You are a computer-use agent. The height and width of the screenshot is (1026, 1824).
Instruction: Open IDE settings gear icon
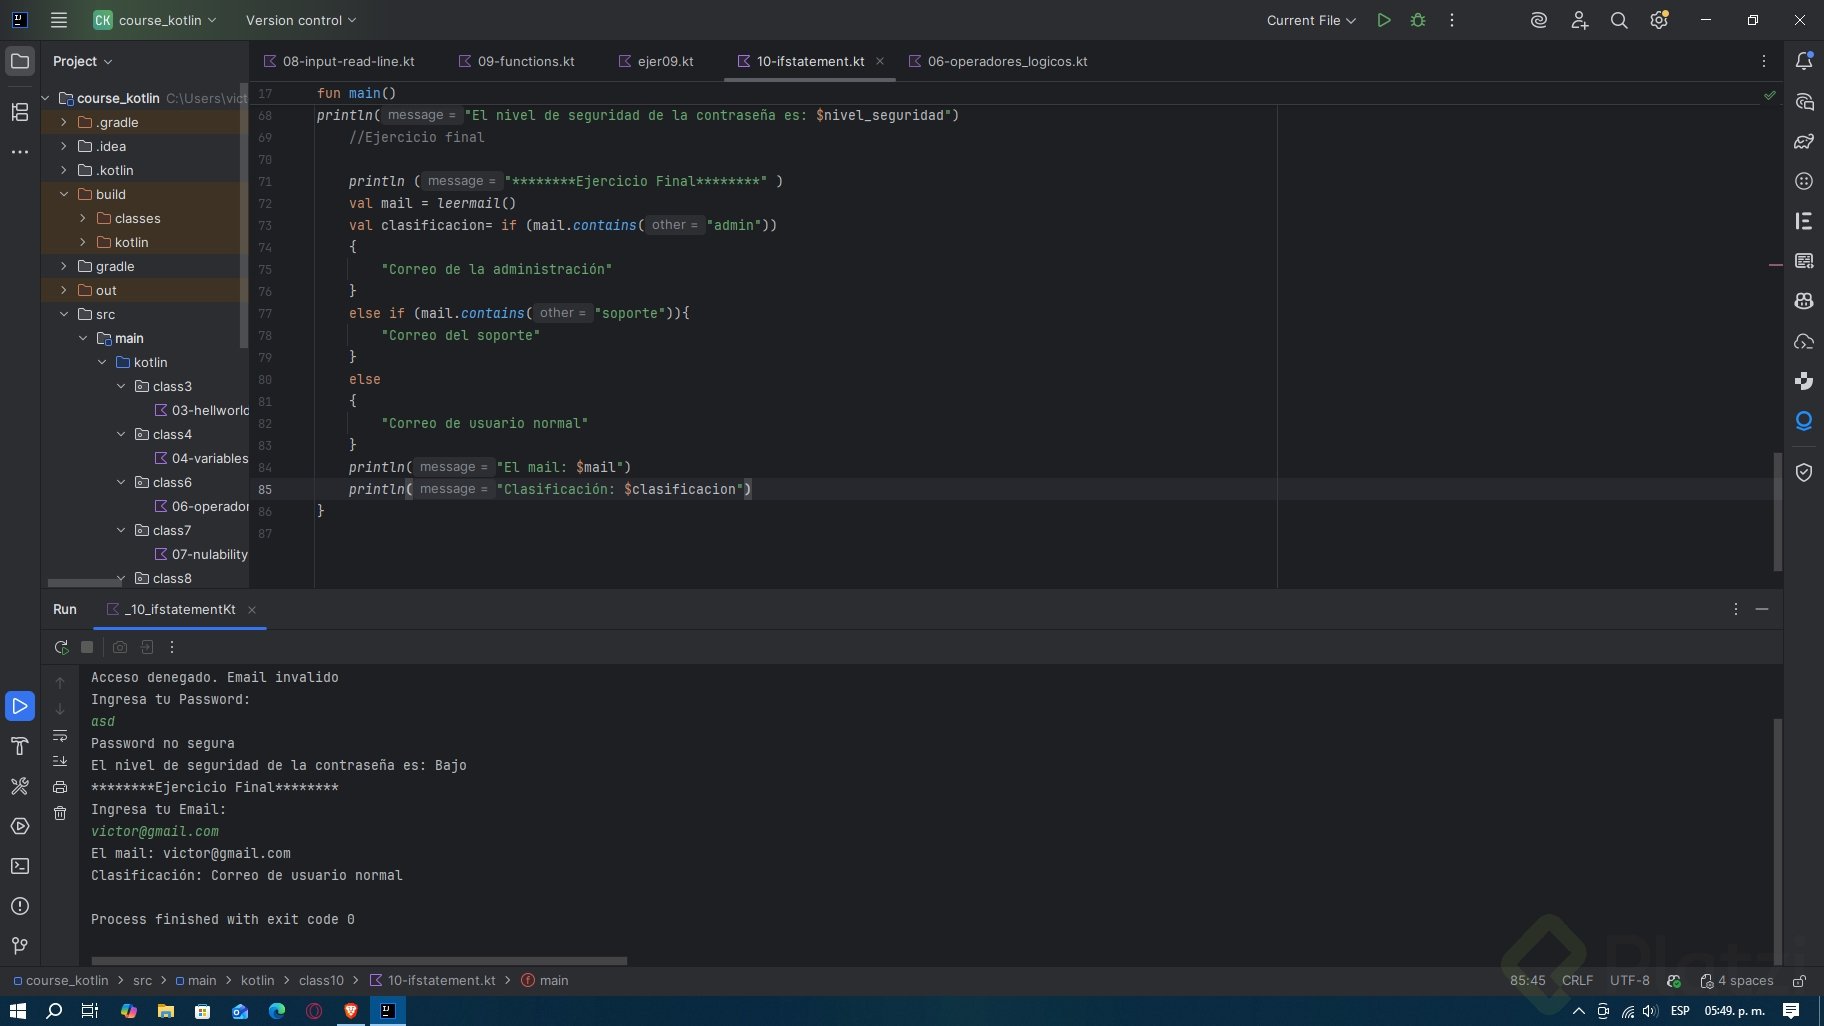1659,20
